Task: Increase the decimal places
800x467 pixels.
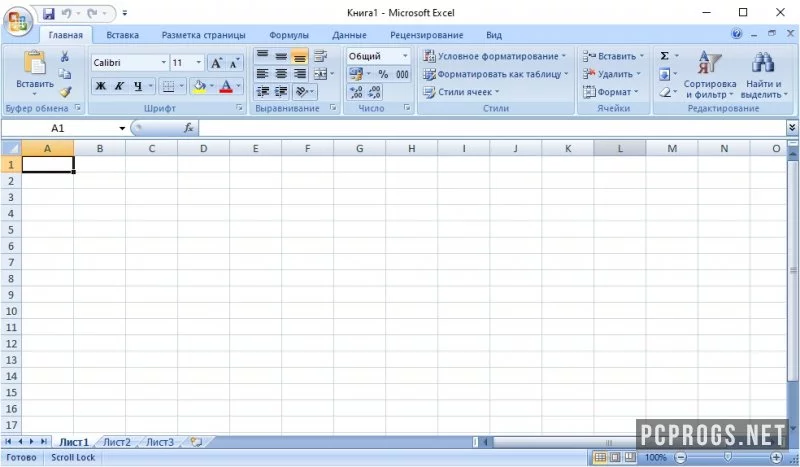Action: point(356,92)
